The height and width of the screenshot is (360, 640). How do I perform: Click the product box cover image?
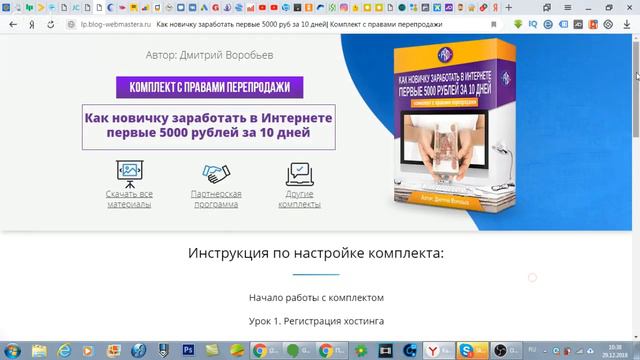tap(455, 126)
